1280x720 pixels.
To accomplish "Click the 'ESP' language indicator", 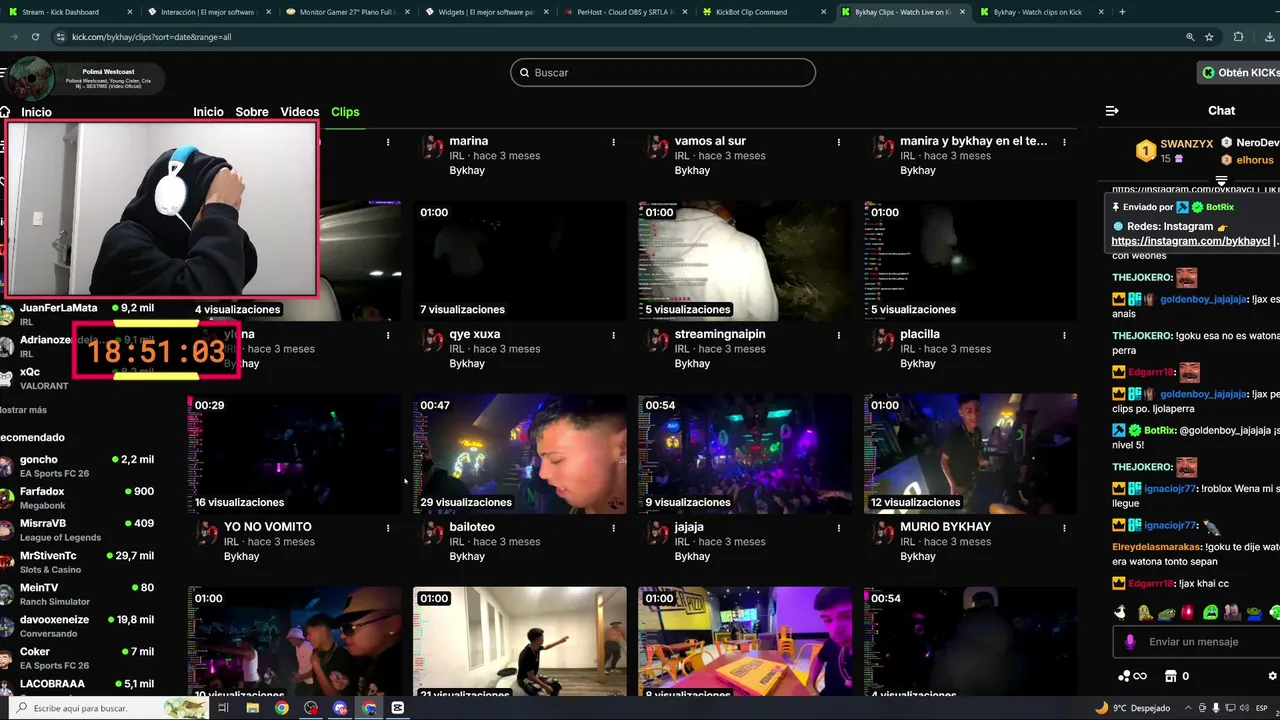I will [x=1263, y=708].
